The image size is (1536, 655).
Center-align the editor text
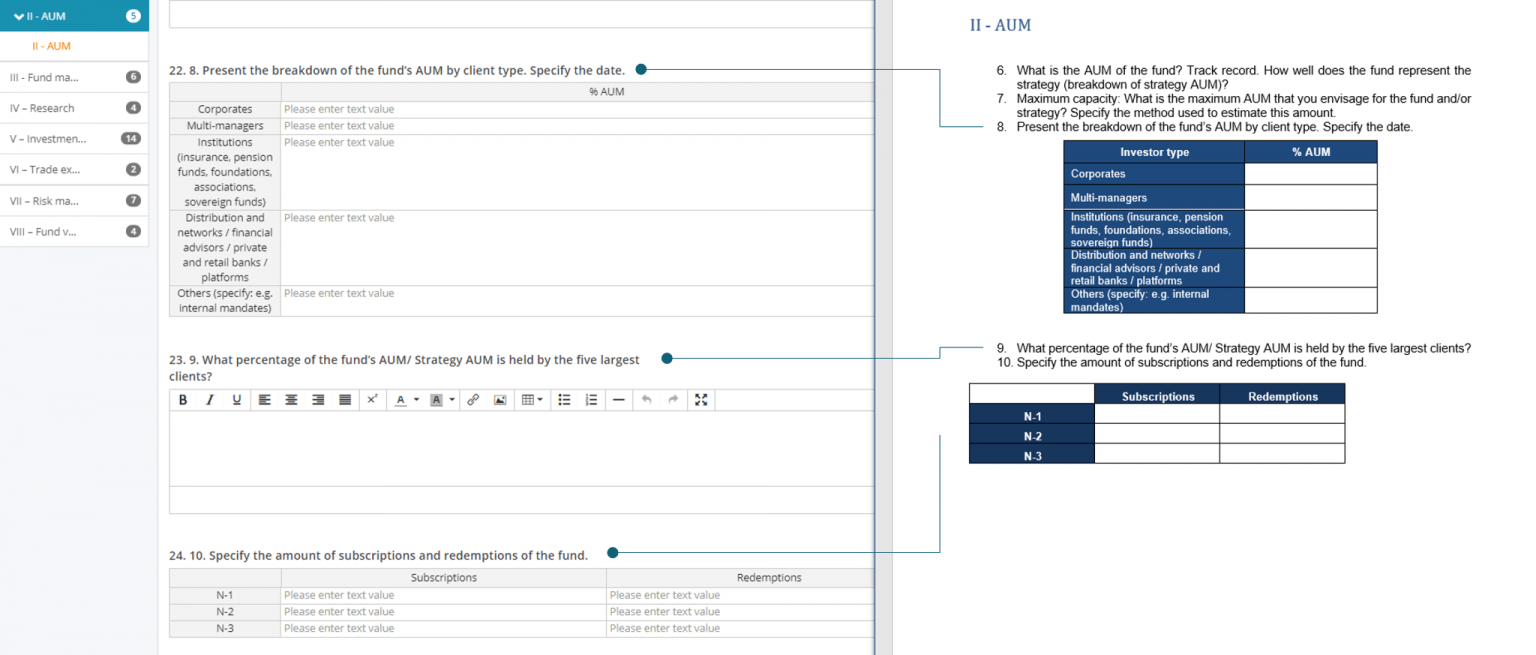pyautogui.click(x=291, y=399)
